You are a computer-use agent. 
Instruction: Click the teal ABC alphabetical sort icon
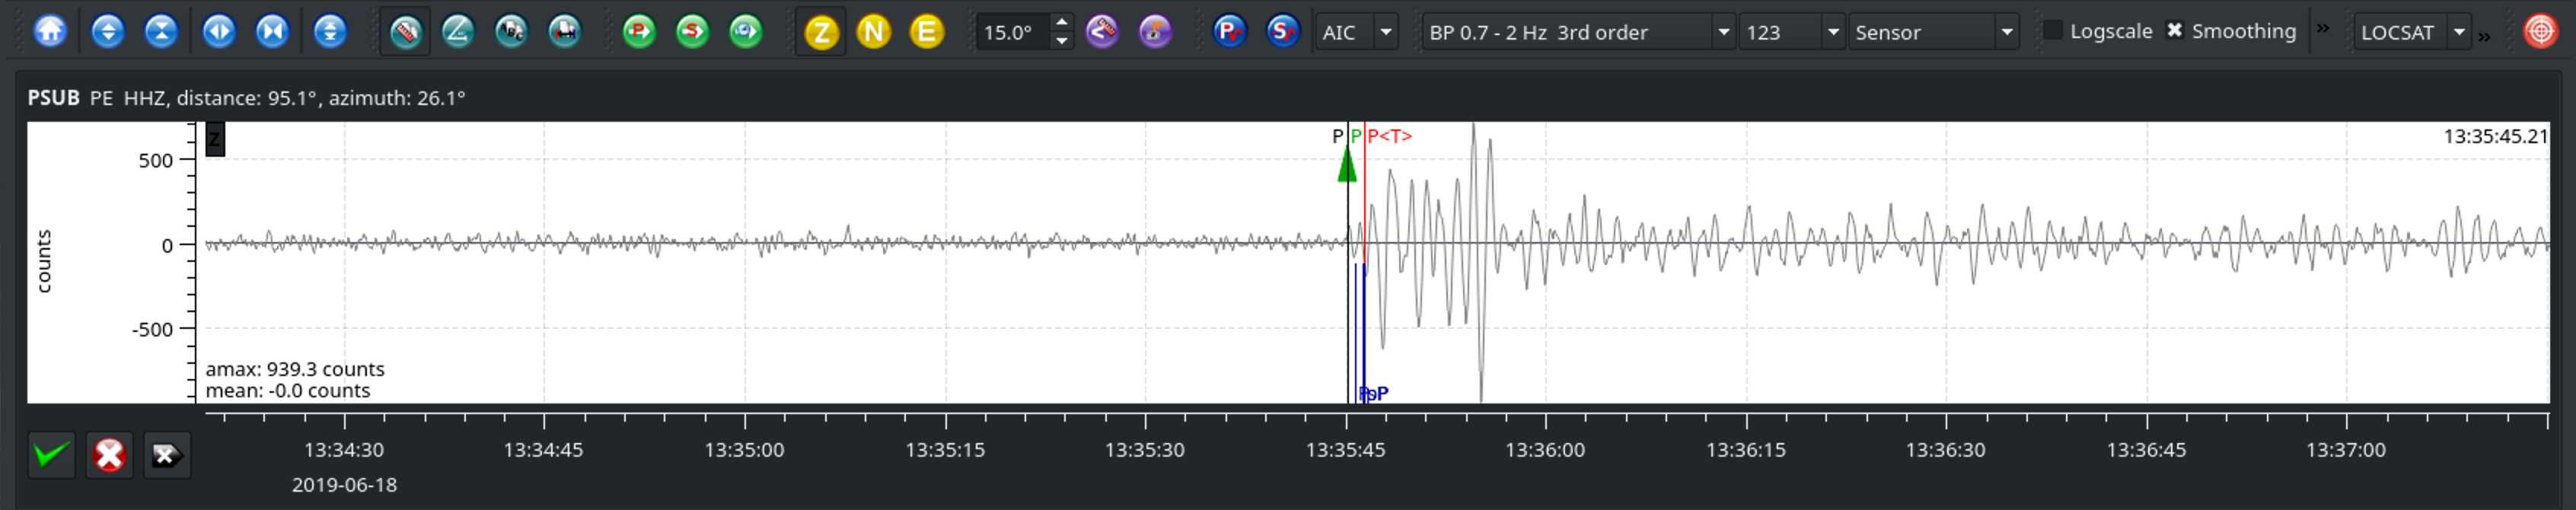511,32
